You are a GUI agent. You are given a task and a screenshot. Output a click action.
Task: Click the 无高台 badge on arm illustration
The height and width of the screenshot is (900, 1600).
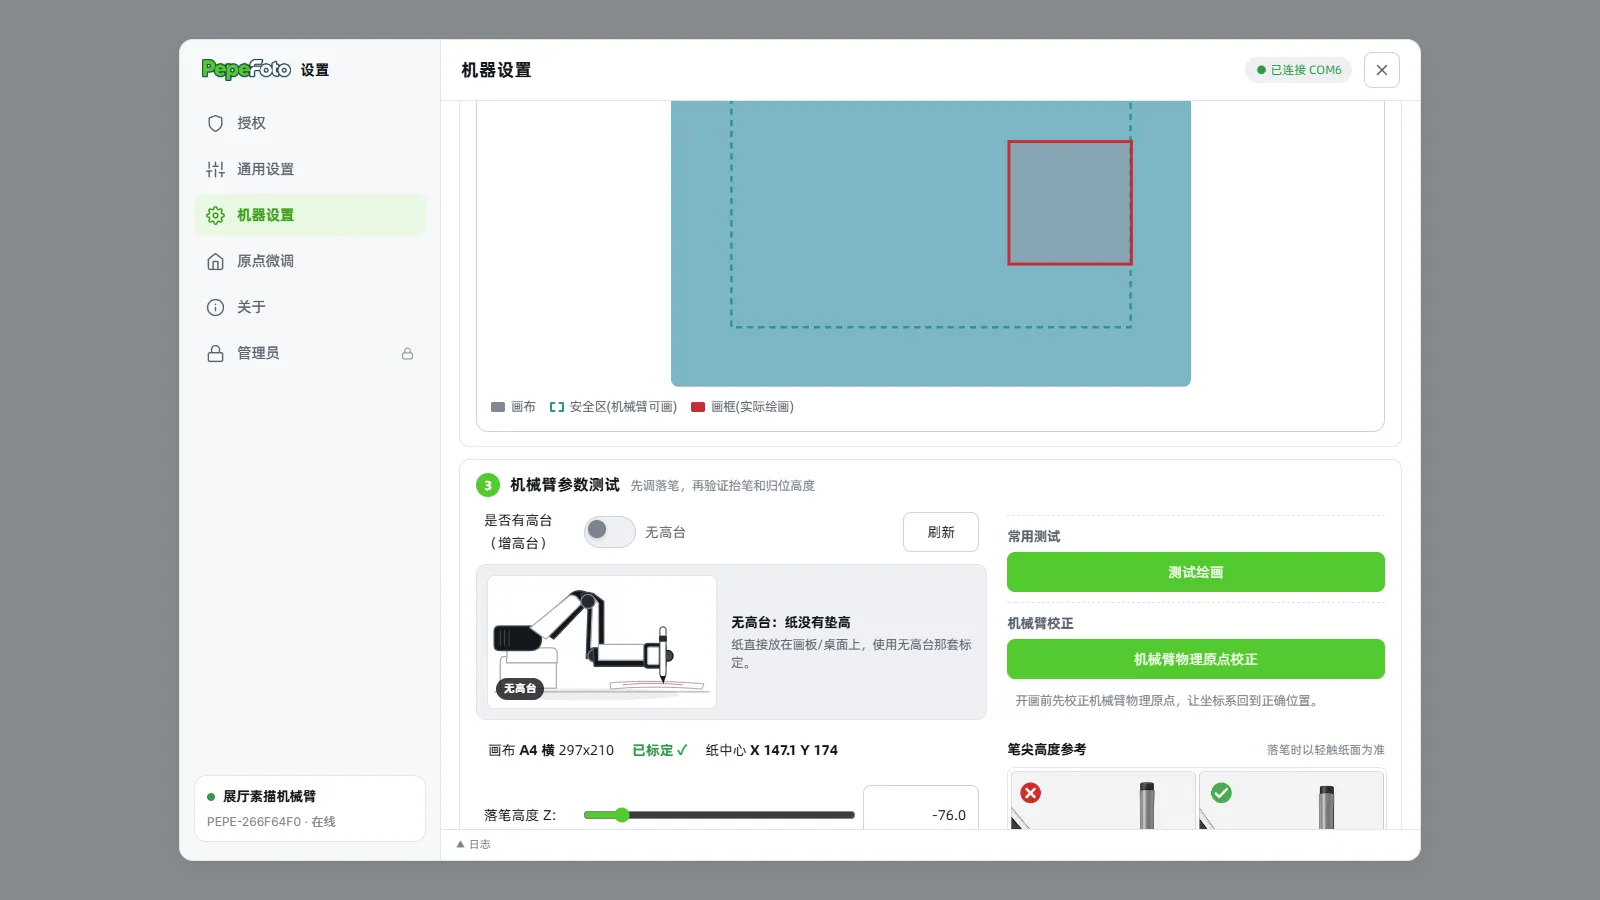tap(520, 688)
